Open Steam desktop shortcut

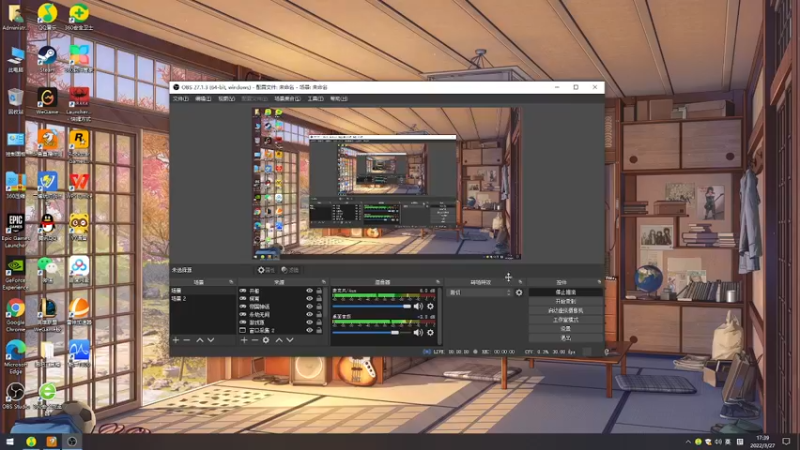[x=47, y=59]
